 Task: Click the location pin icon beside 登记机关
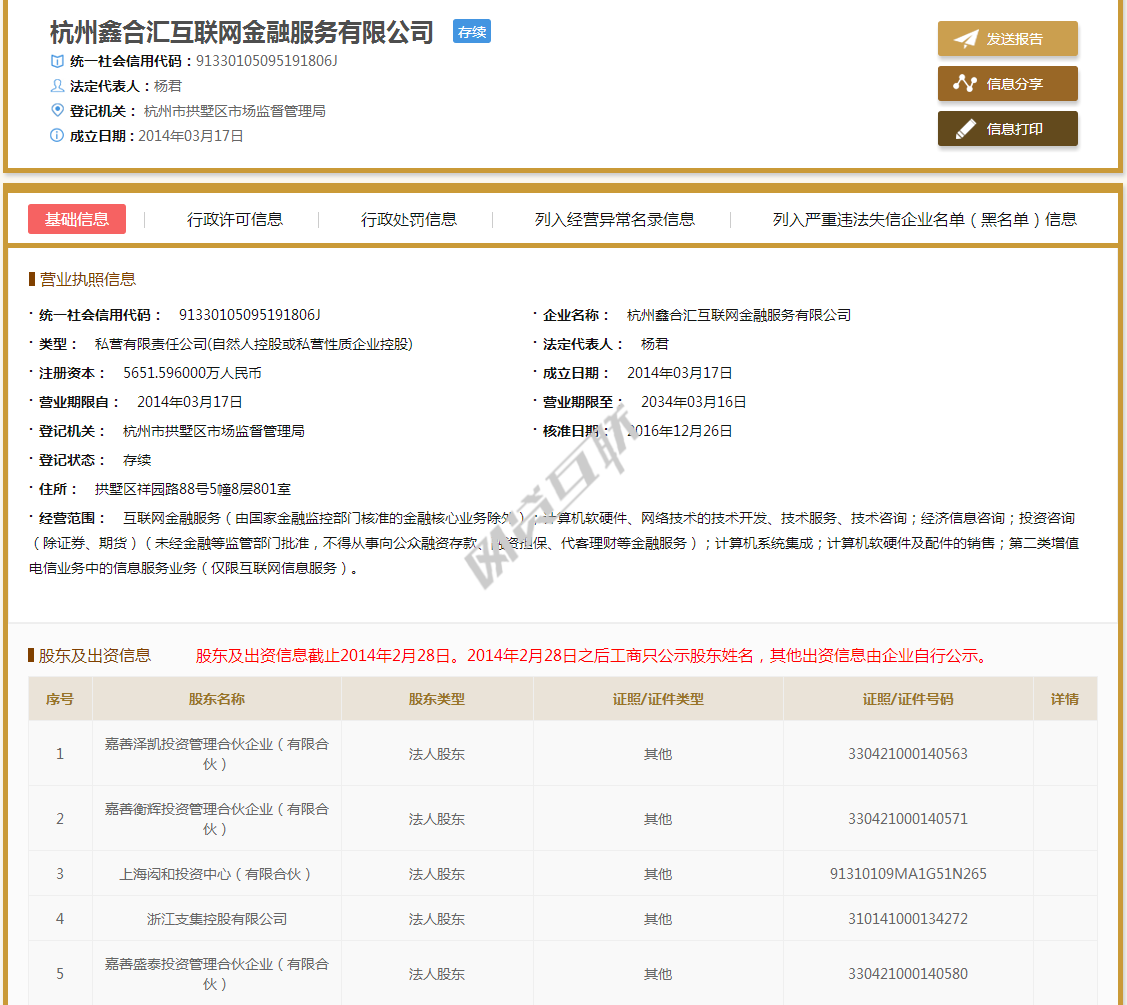(57, 110)
